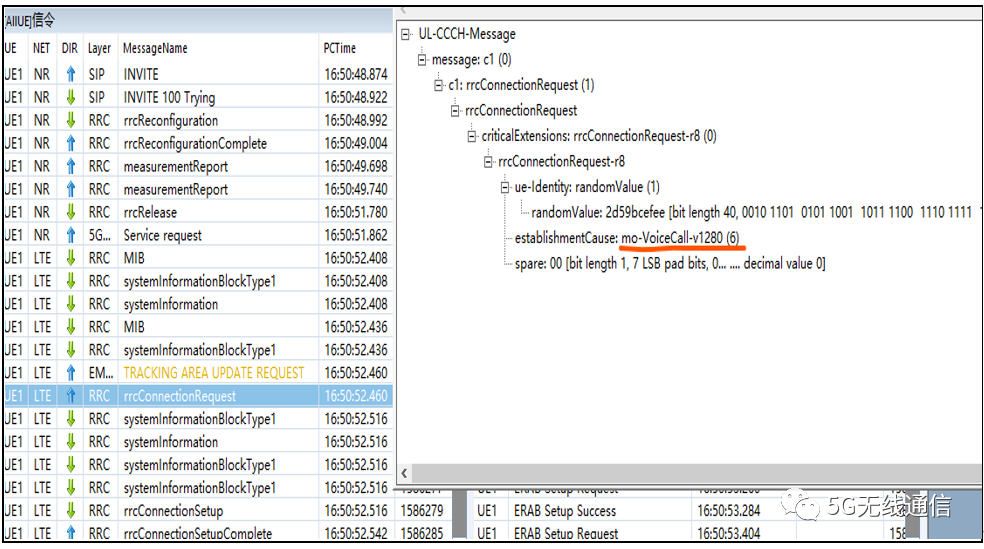Click the uplink arrow on rrcReconfigurationComplete row
This screenshot has width=984, height=549.
click(x=71, y=144)
